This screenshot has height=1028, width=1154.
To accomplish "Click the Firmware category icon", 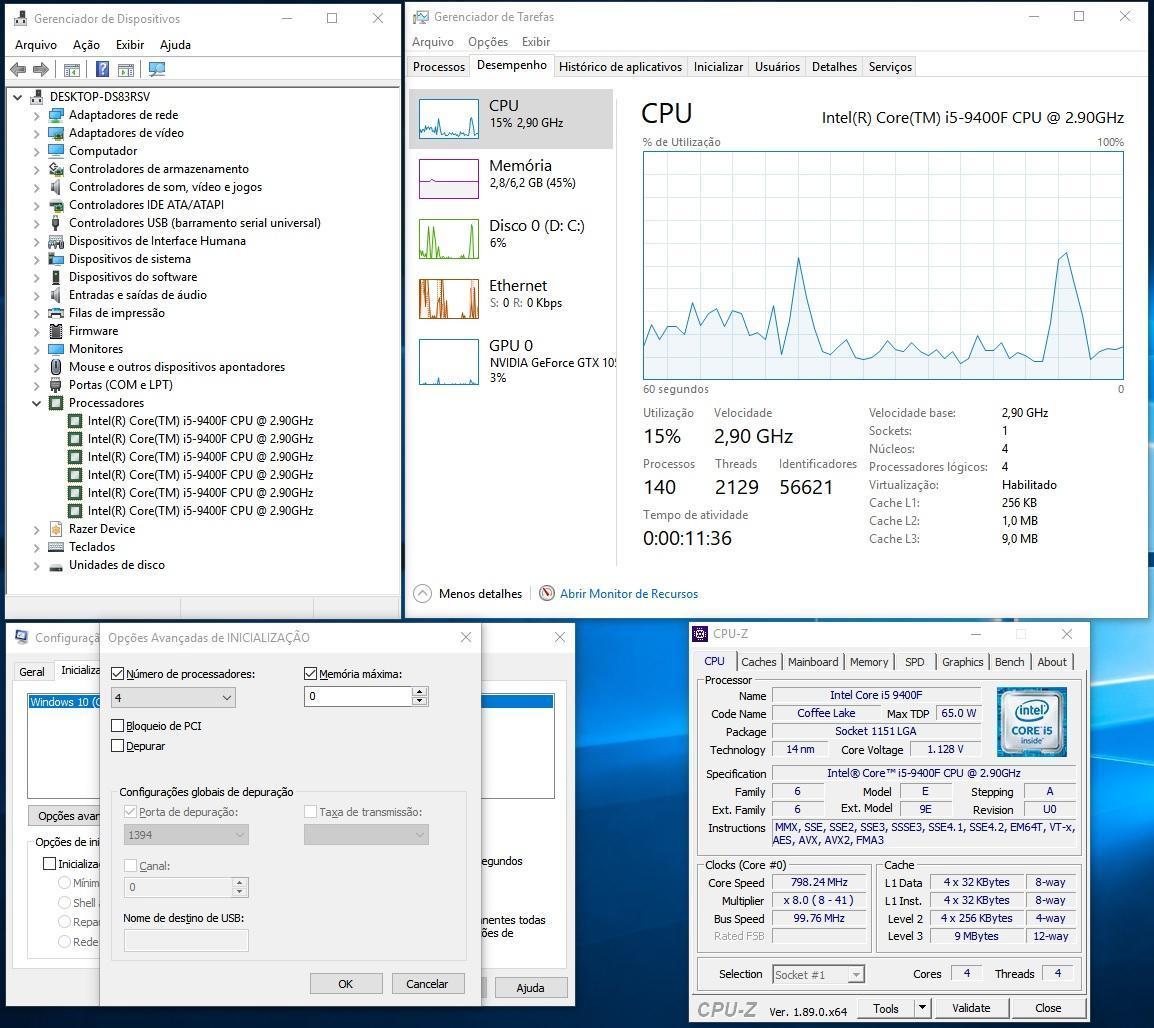I will point(56,331).
